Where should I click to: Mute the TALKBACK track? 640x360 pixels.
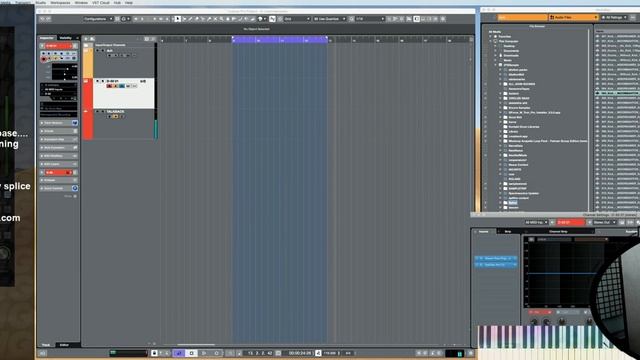[x=98, y=111]
